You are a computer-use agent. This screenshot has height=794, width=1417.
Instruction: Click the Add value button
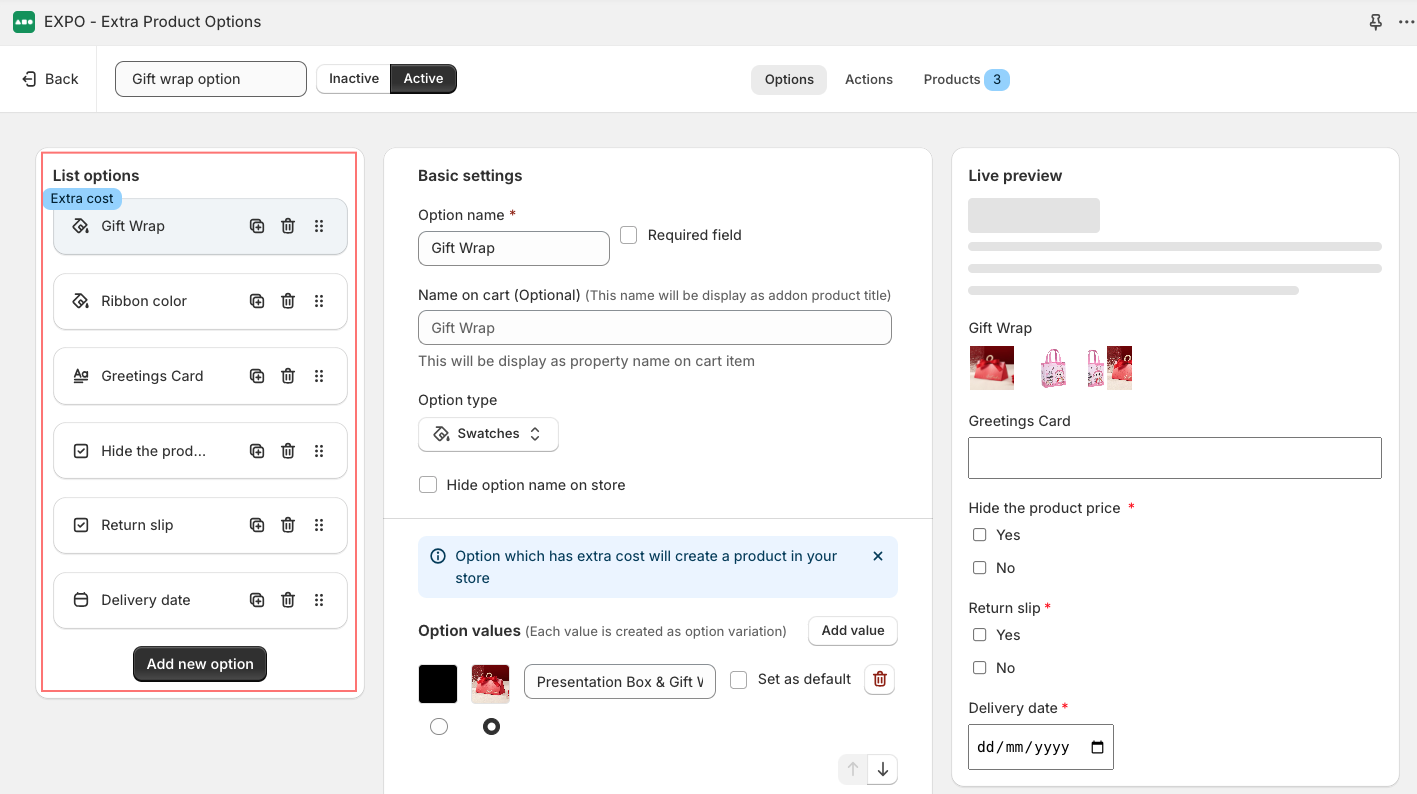click(853, 631)
